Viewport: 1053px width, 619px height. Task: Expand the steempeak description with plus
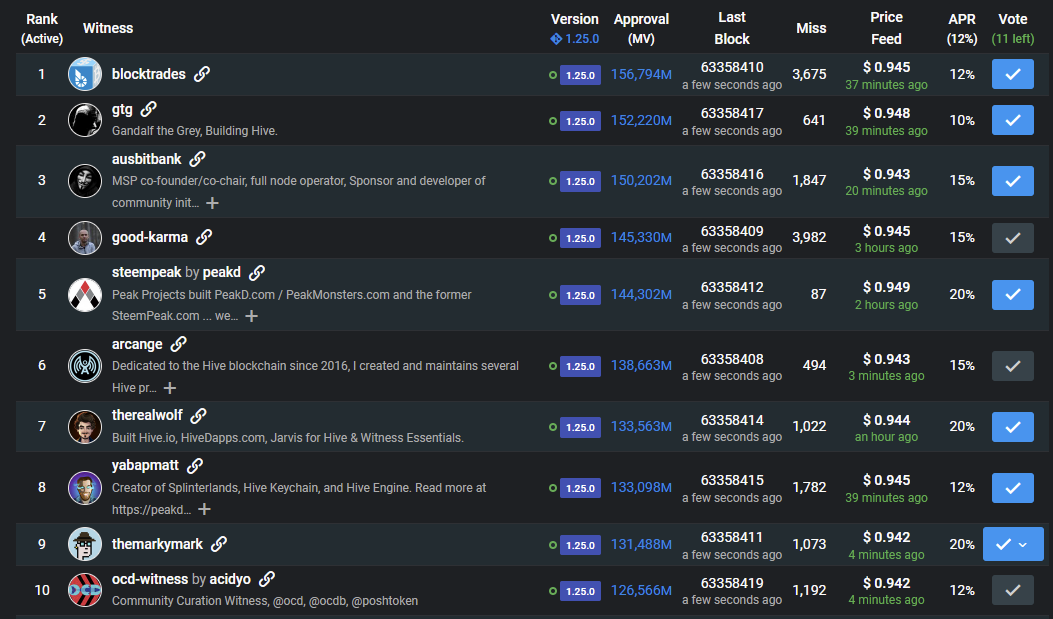point(252,316)
